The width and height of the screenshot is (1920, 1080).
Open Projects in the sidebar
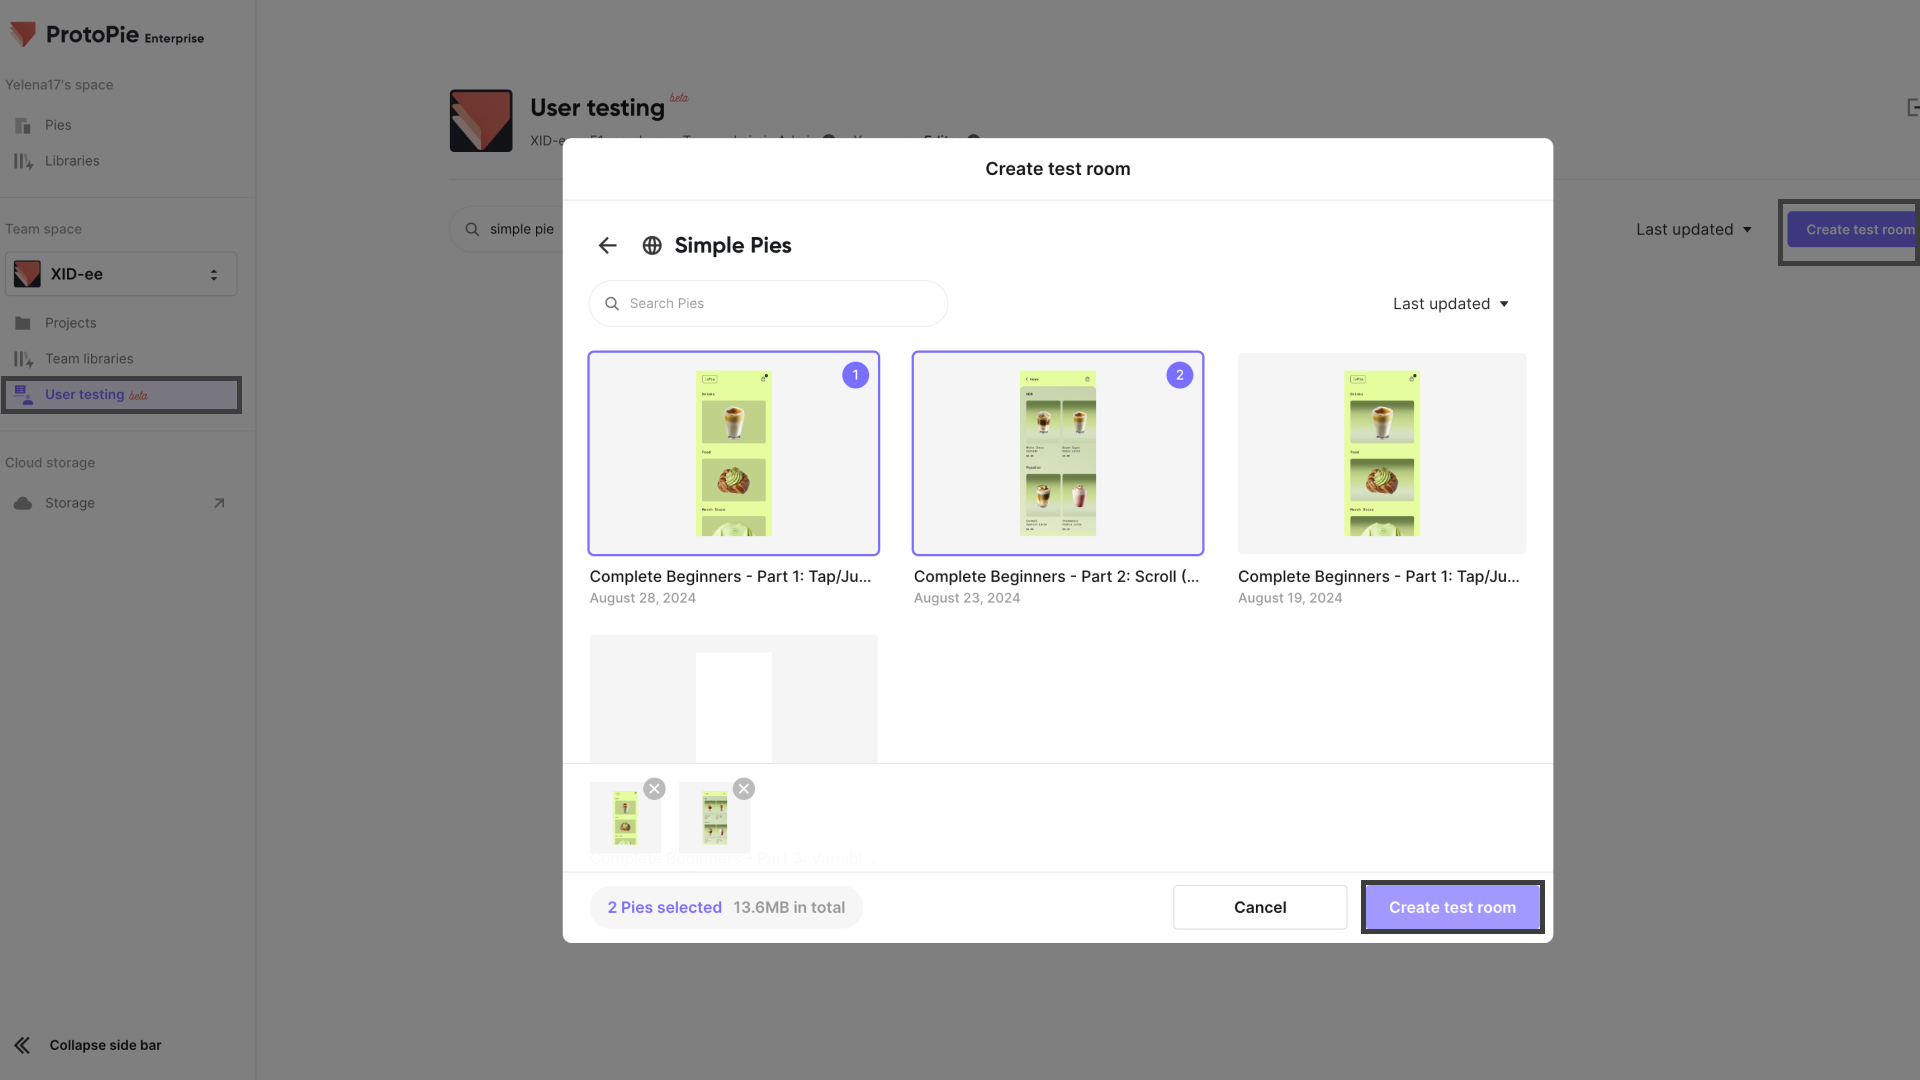click(x=70, y=323)
